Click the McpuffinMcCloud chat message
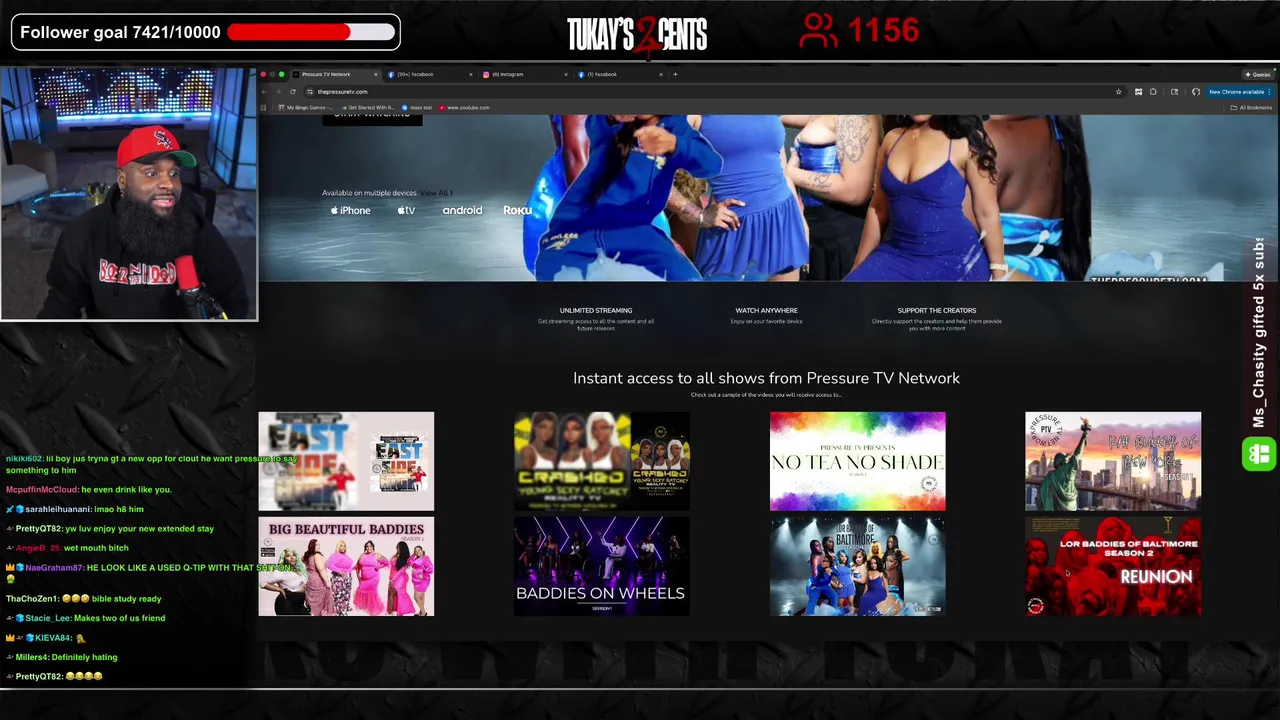This screenshot has height=720, width=1280. 89,490
